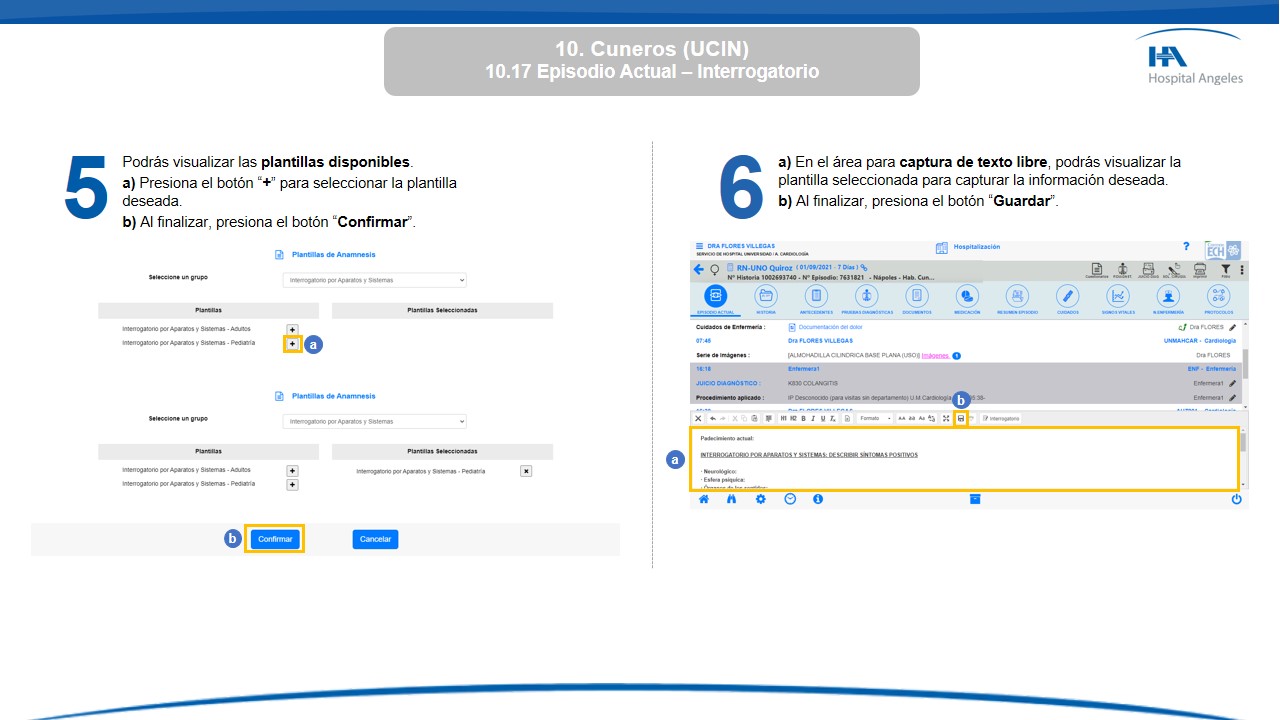
Task: Remove selected Pediatría template with x button
Action: (526, 471)
